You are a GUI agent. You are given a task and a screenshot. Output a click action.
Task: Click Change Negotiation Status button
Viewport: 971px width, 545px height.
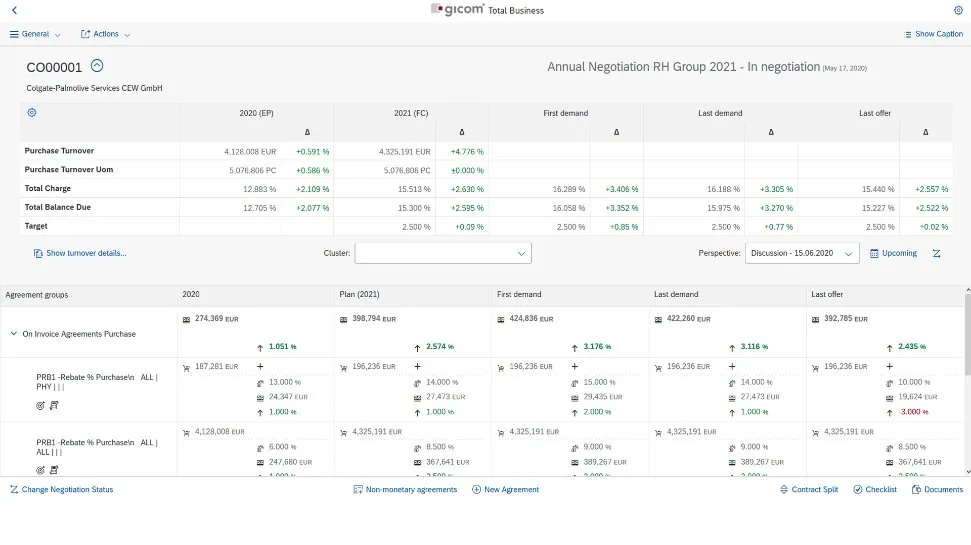point(61,490)
